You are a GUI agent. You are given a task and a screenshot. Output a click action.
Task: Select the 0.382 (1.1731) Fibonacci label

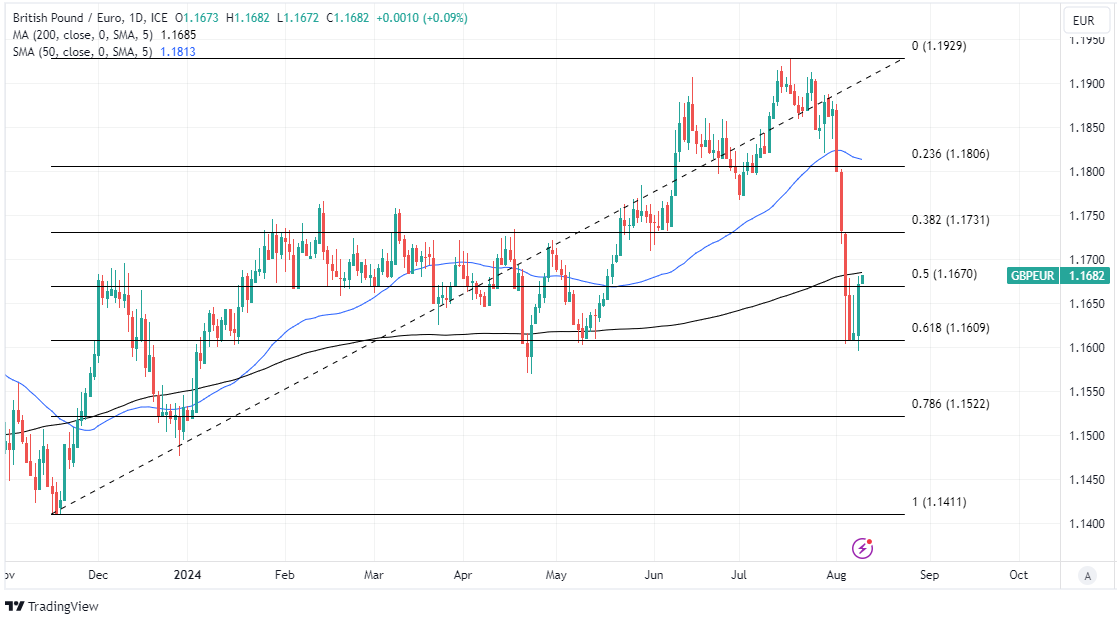(x=950, y=219)
